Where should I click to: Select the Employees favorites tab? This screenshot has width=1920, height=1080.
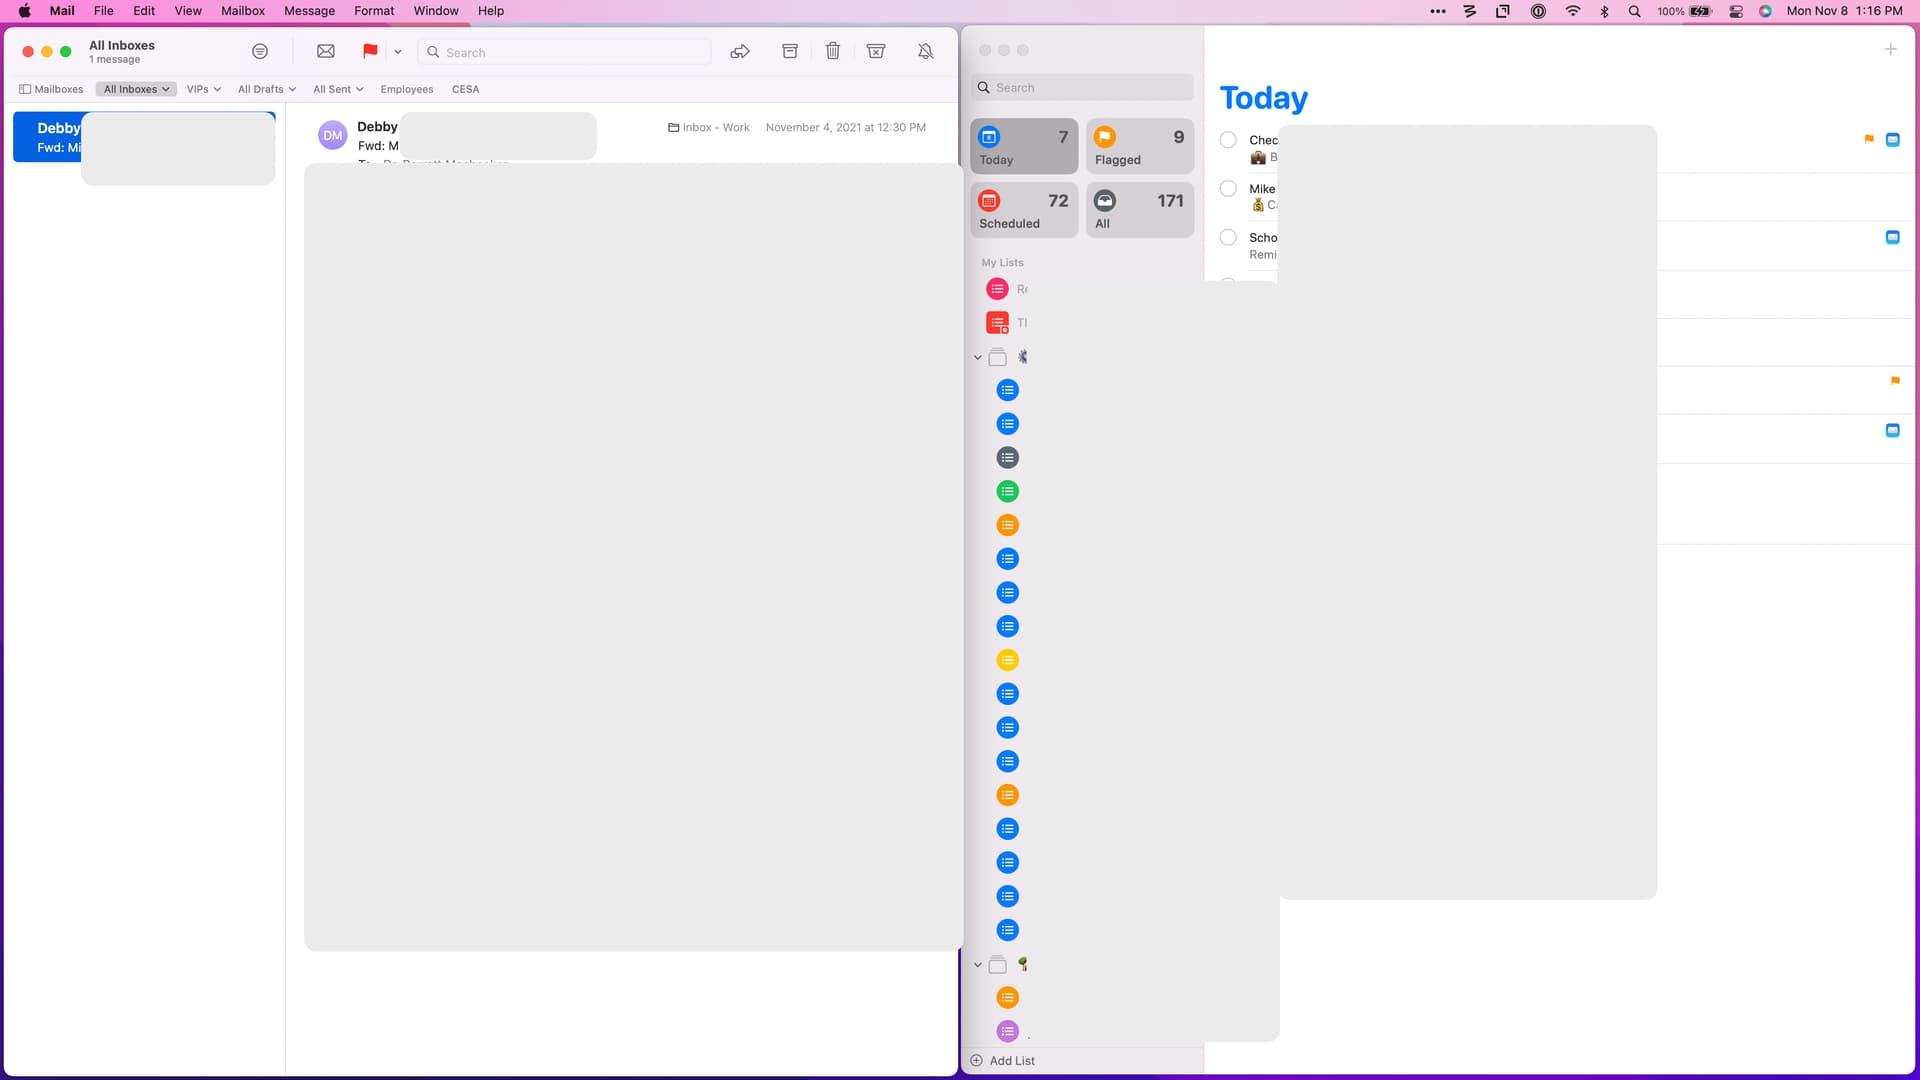tap(406, 89)
